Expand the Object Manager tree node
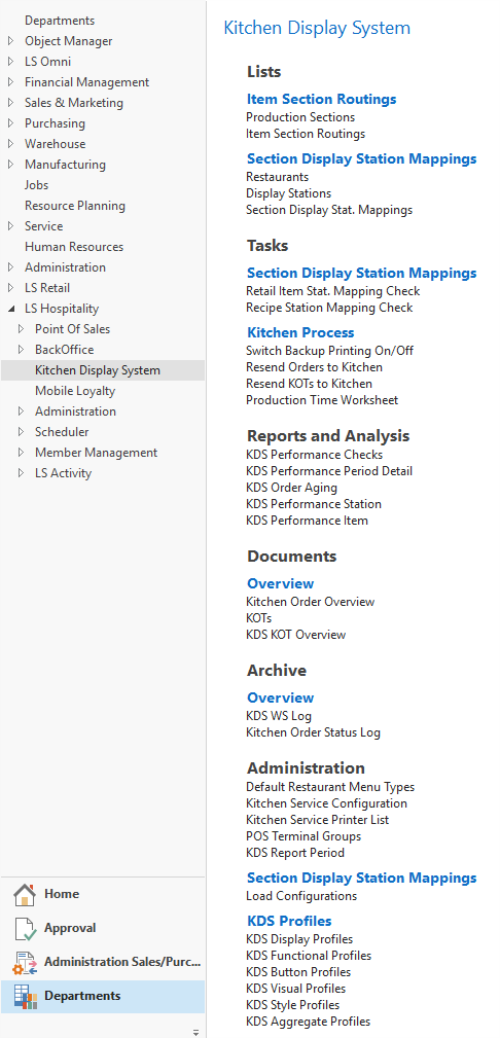This screenshot has width=500, height=1038. point(11,41)
